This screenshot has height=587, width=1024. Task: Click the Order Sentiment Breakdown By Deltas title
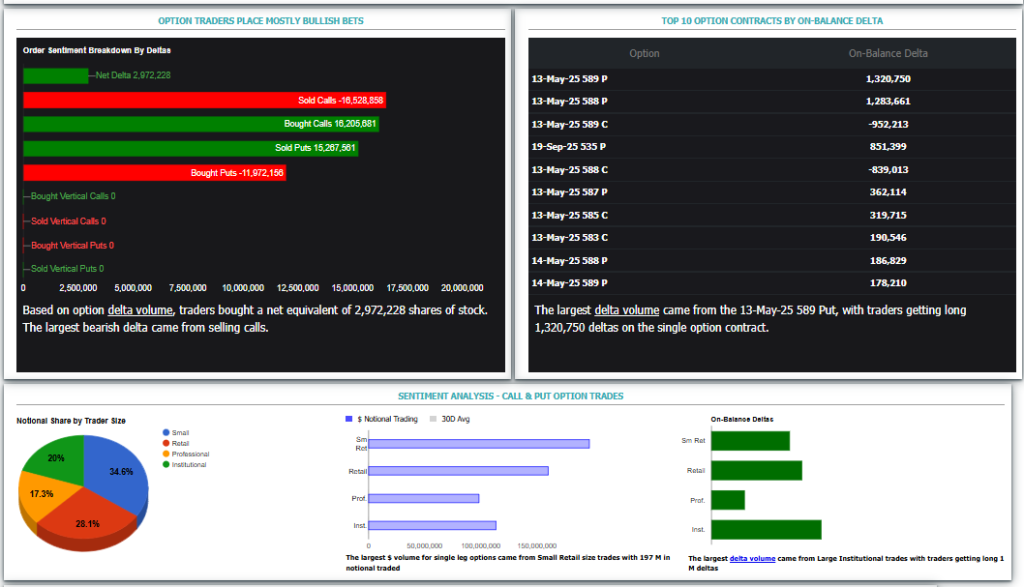97,50
